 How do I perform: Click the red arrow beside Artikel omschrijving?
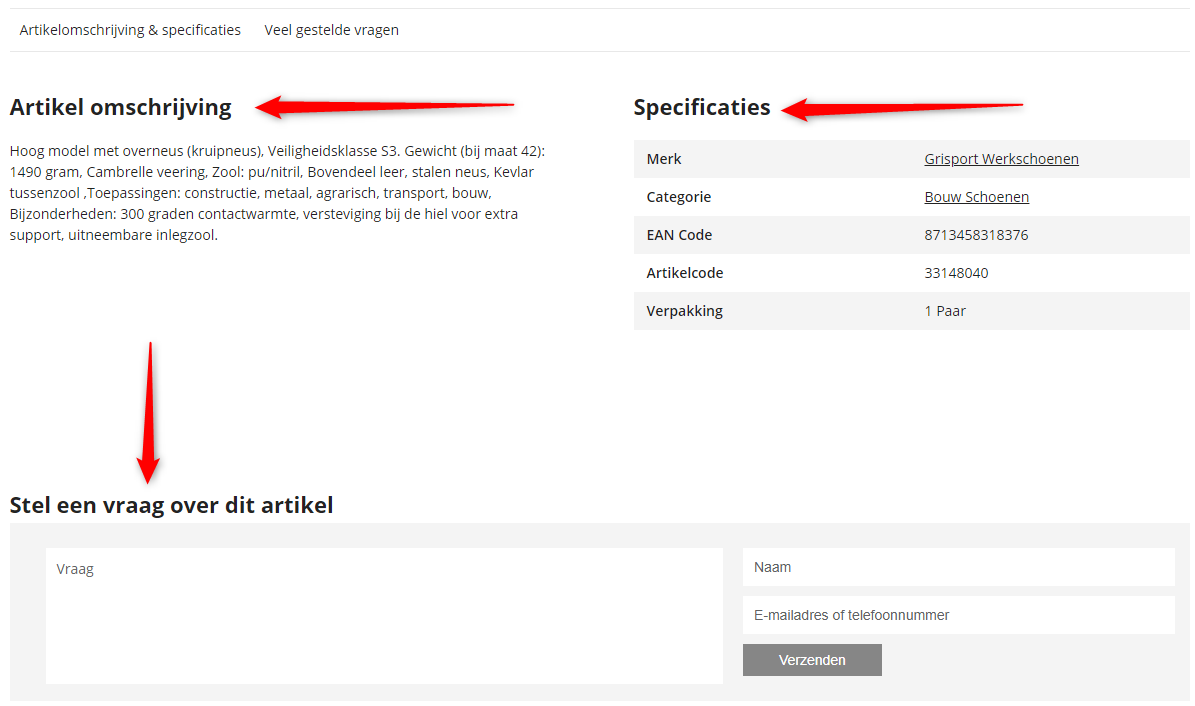tap(385, 107)
